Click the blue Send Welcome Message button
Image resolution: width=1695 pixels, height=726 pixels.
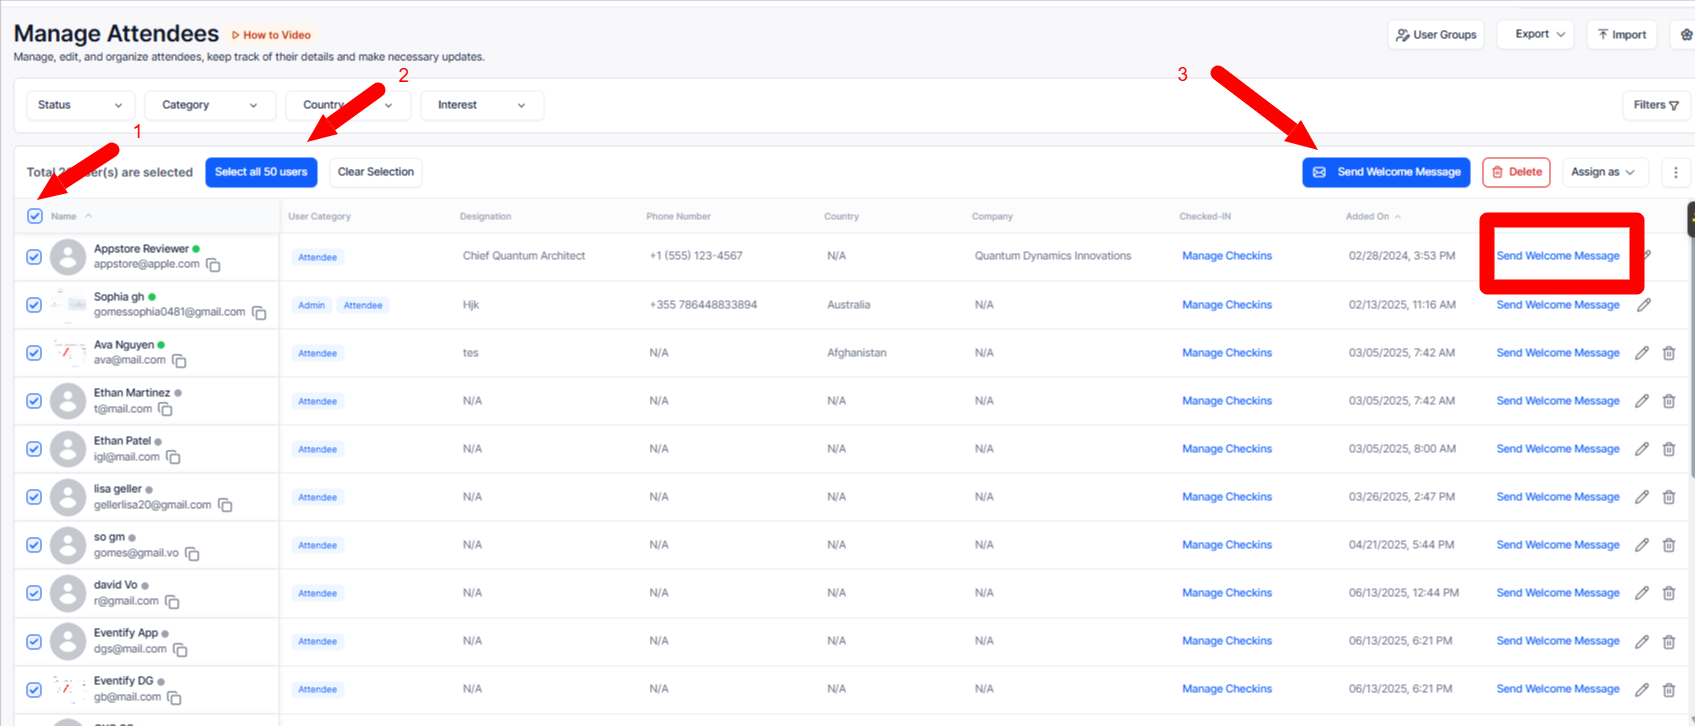pos(1386,172)
